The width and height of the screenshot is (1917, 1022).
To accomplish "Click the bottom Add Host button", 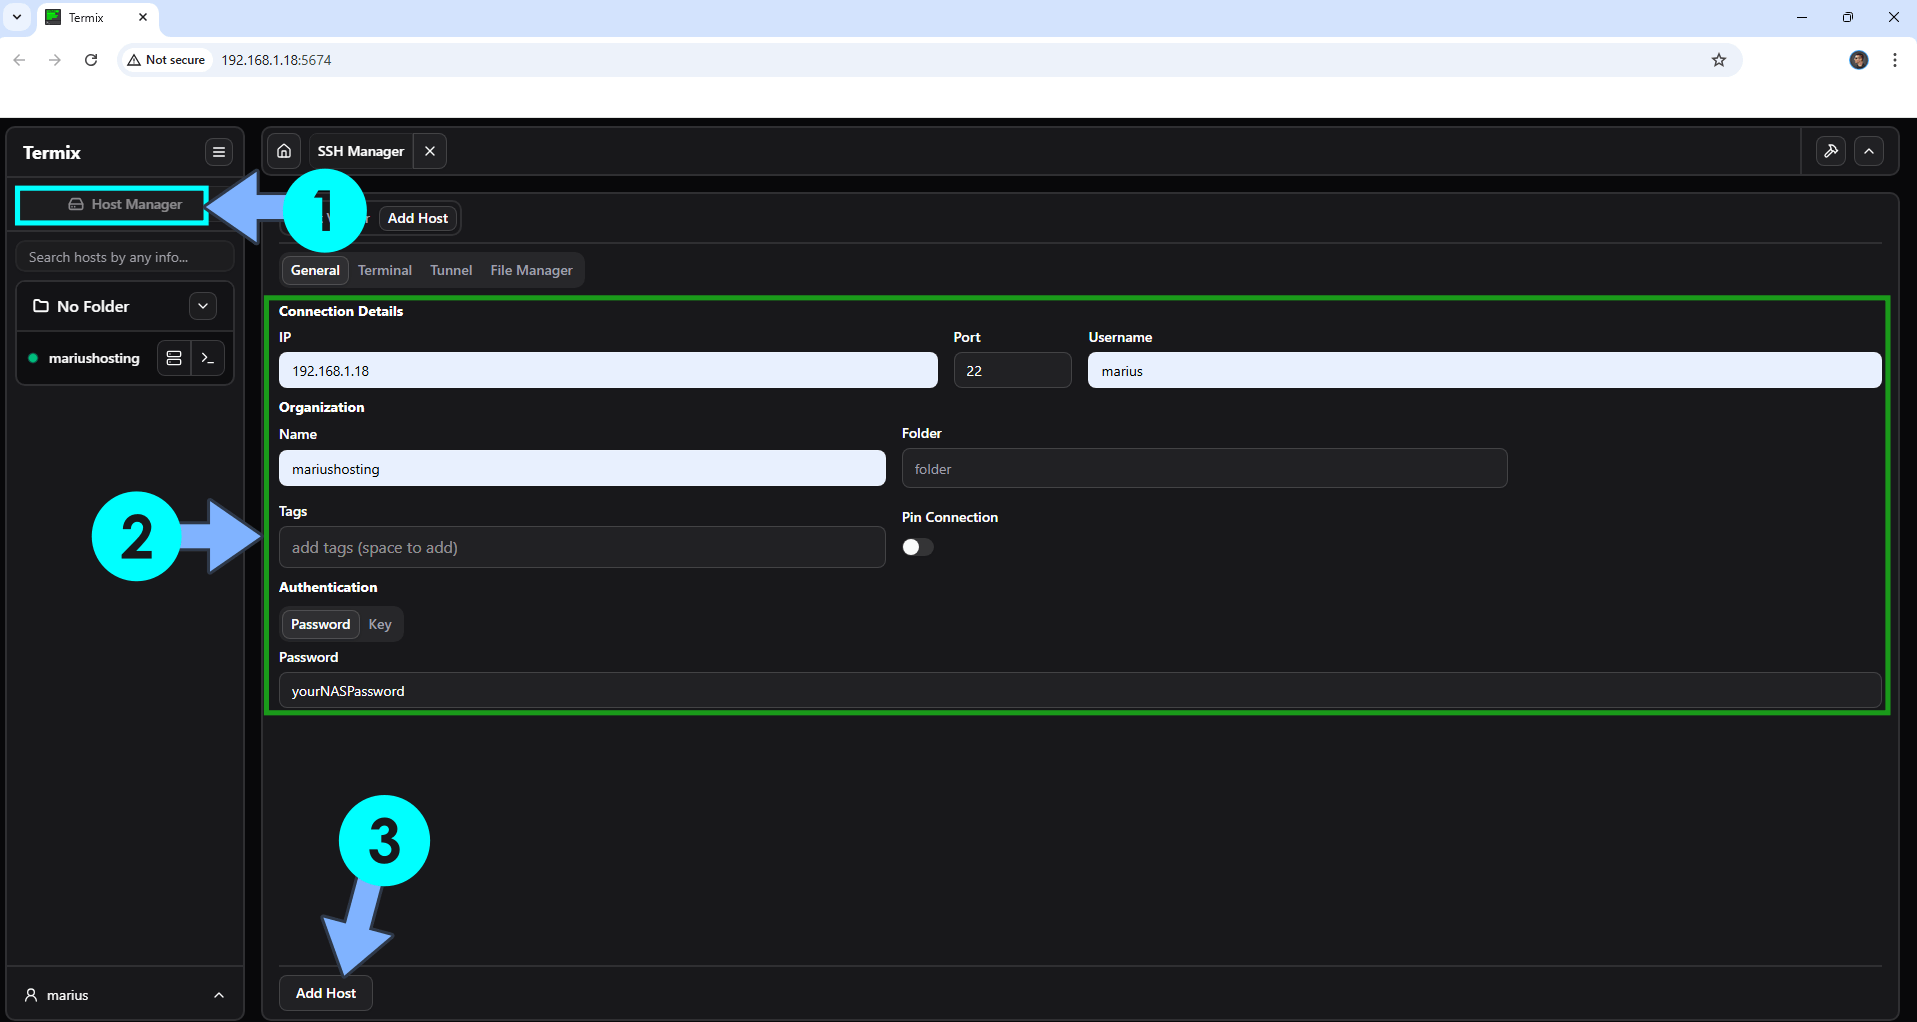I will (x=326, y=993).
